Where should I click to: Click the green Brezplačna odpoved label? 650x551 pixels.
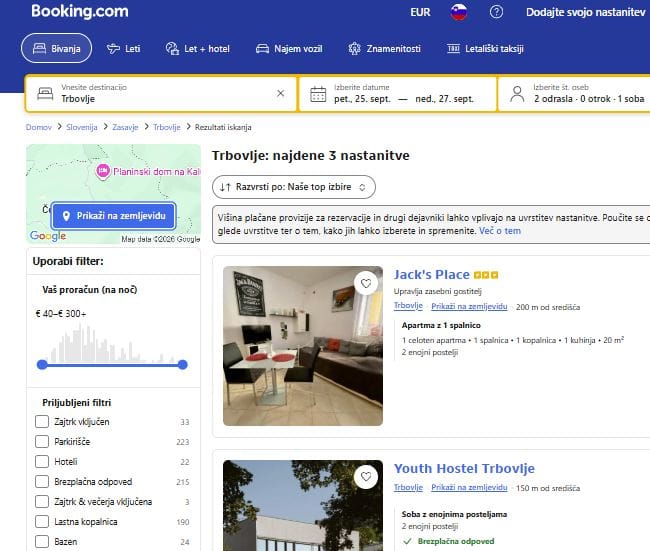(456, 541)
